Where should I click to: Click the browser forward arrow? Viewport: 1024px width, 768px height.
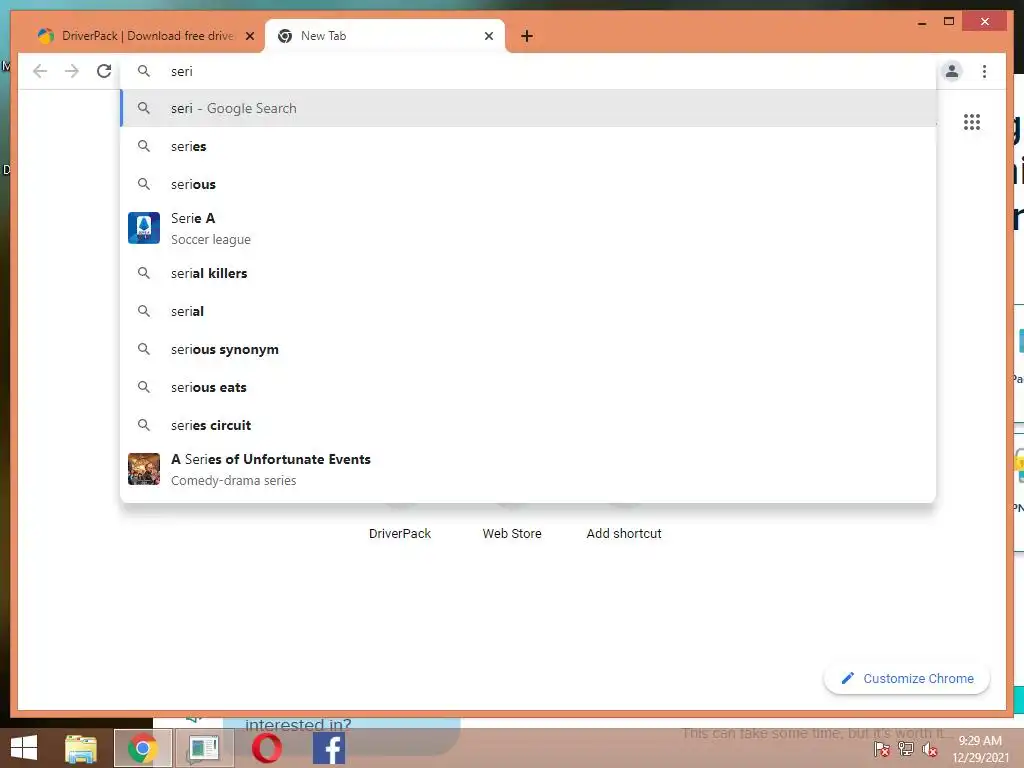(72, 71)
